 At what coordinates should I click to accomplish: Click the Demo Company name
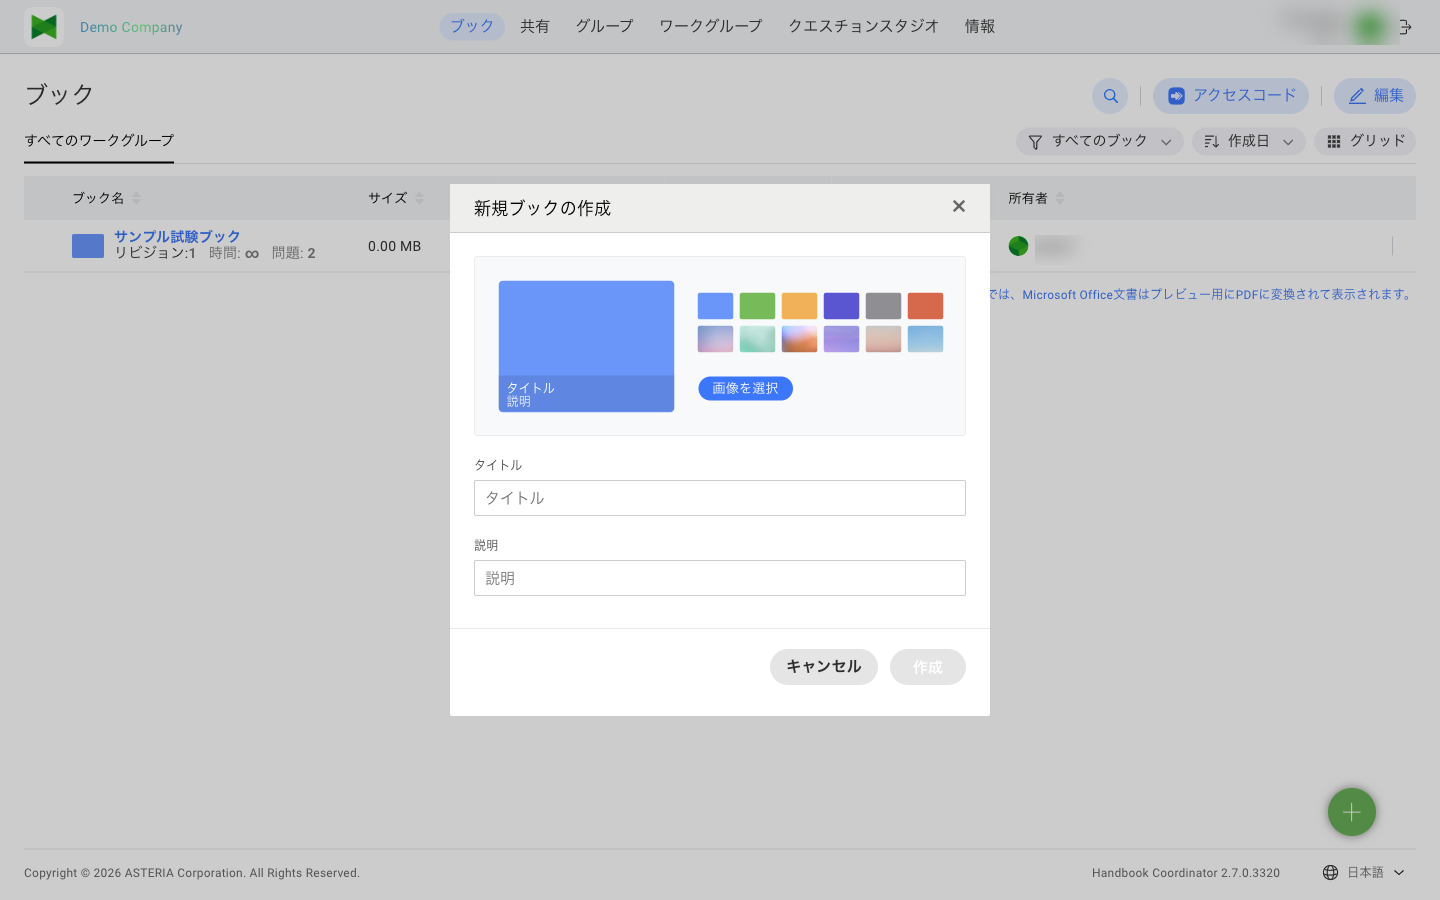tap(131, 28)
